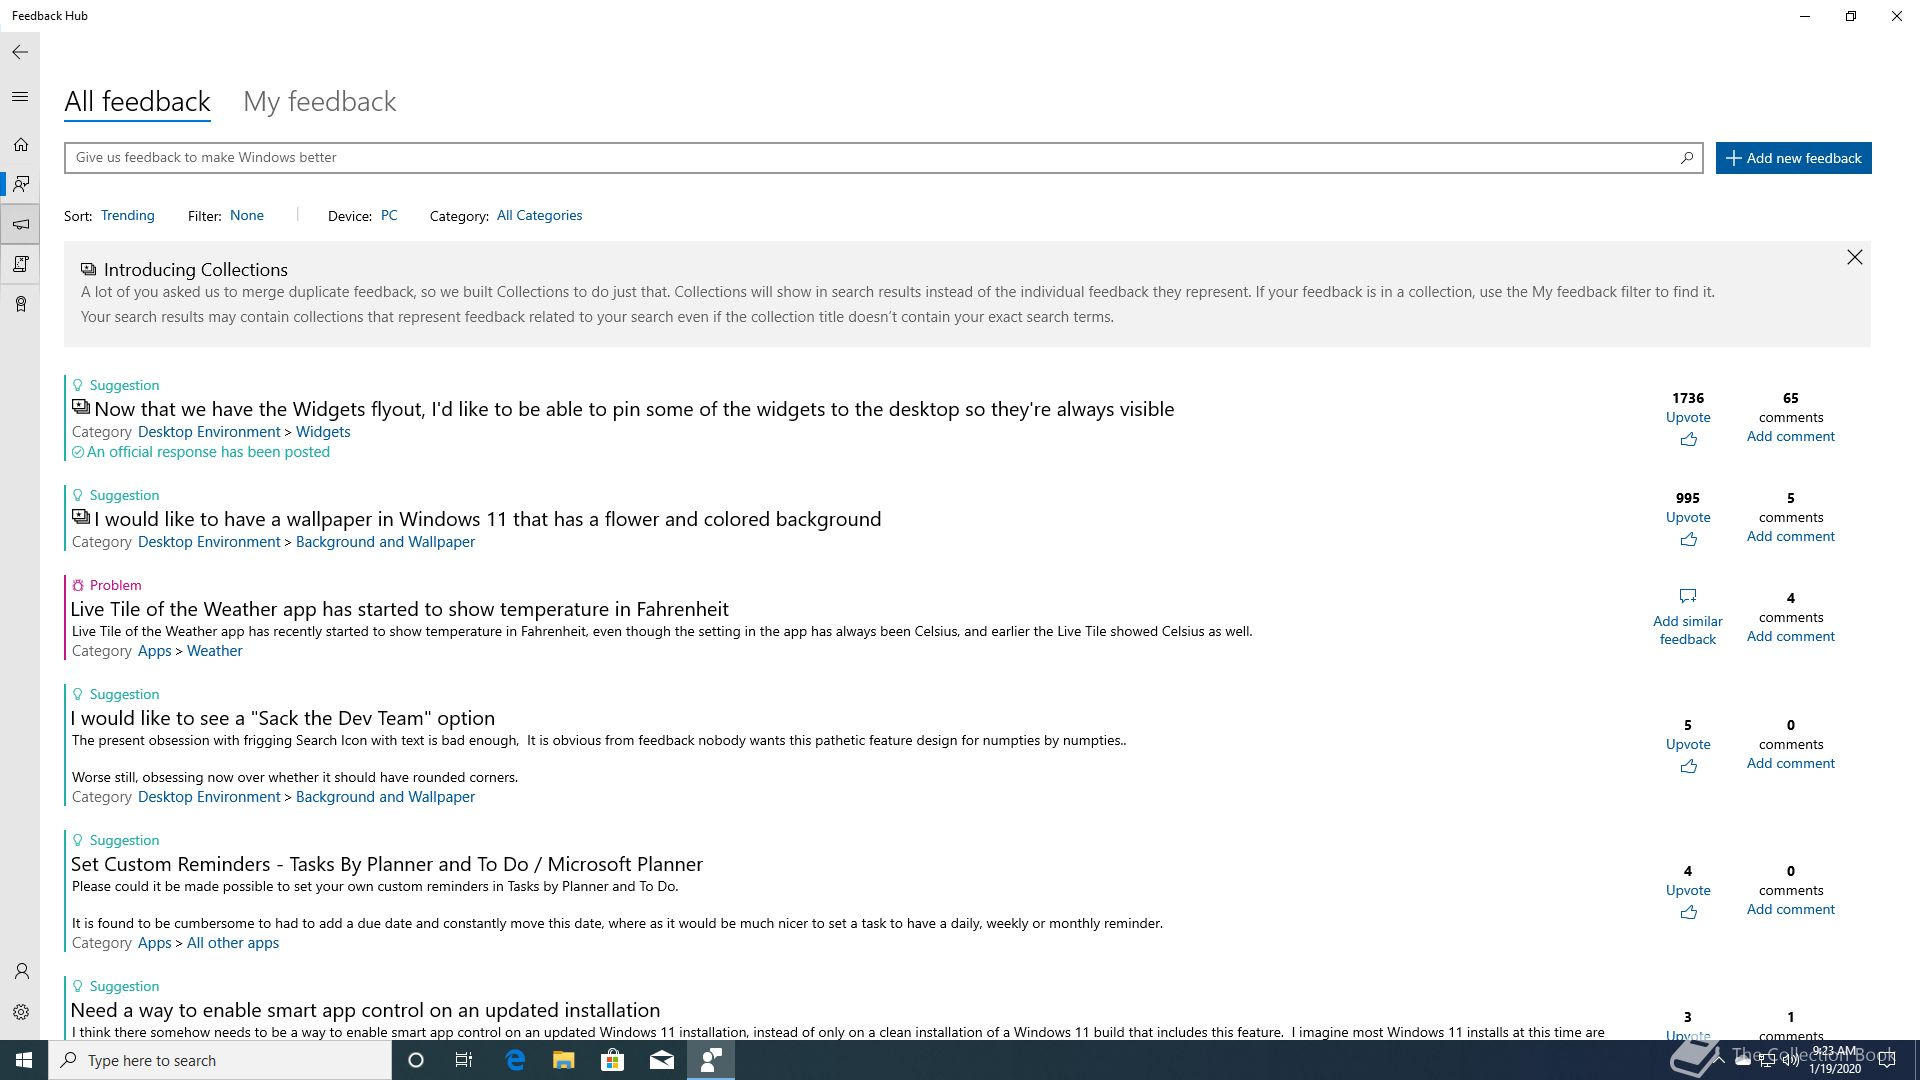
Task: Switch to All feedback tab
Action: pos(137,101)
